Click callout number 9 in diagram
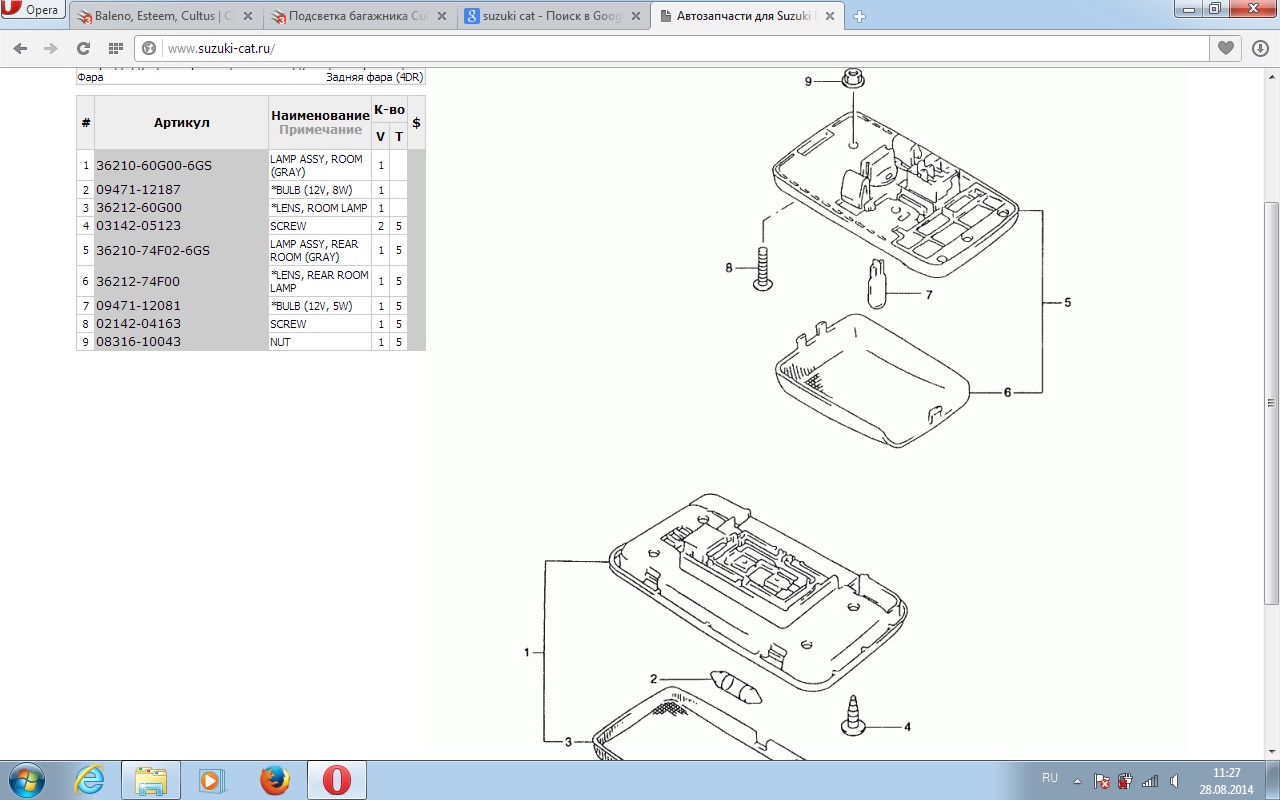1280x800 pixels. 809,82
